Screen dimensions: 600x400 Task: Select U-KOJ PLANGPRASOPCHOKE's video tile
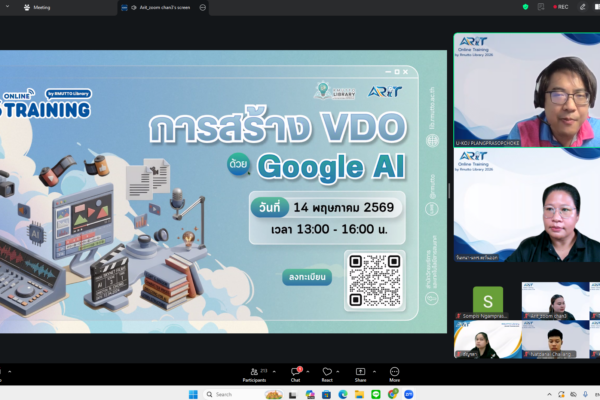point(527,90)
